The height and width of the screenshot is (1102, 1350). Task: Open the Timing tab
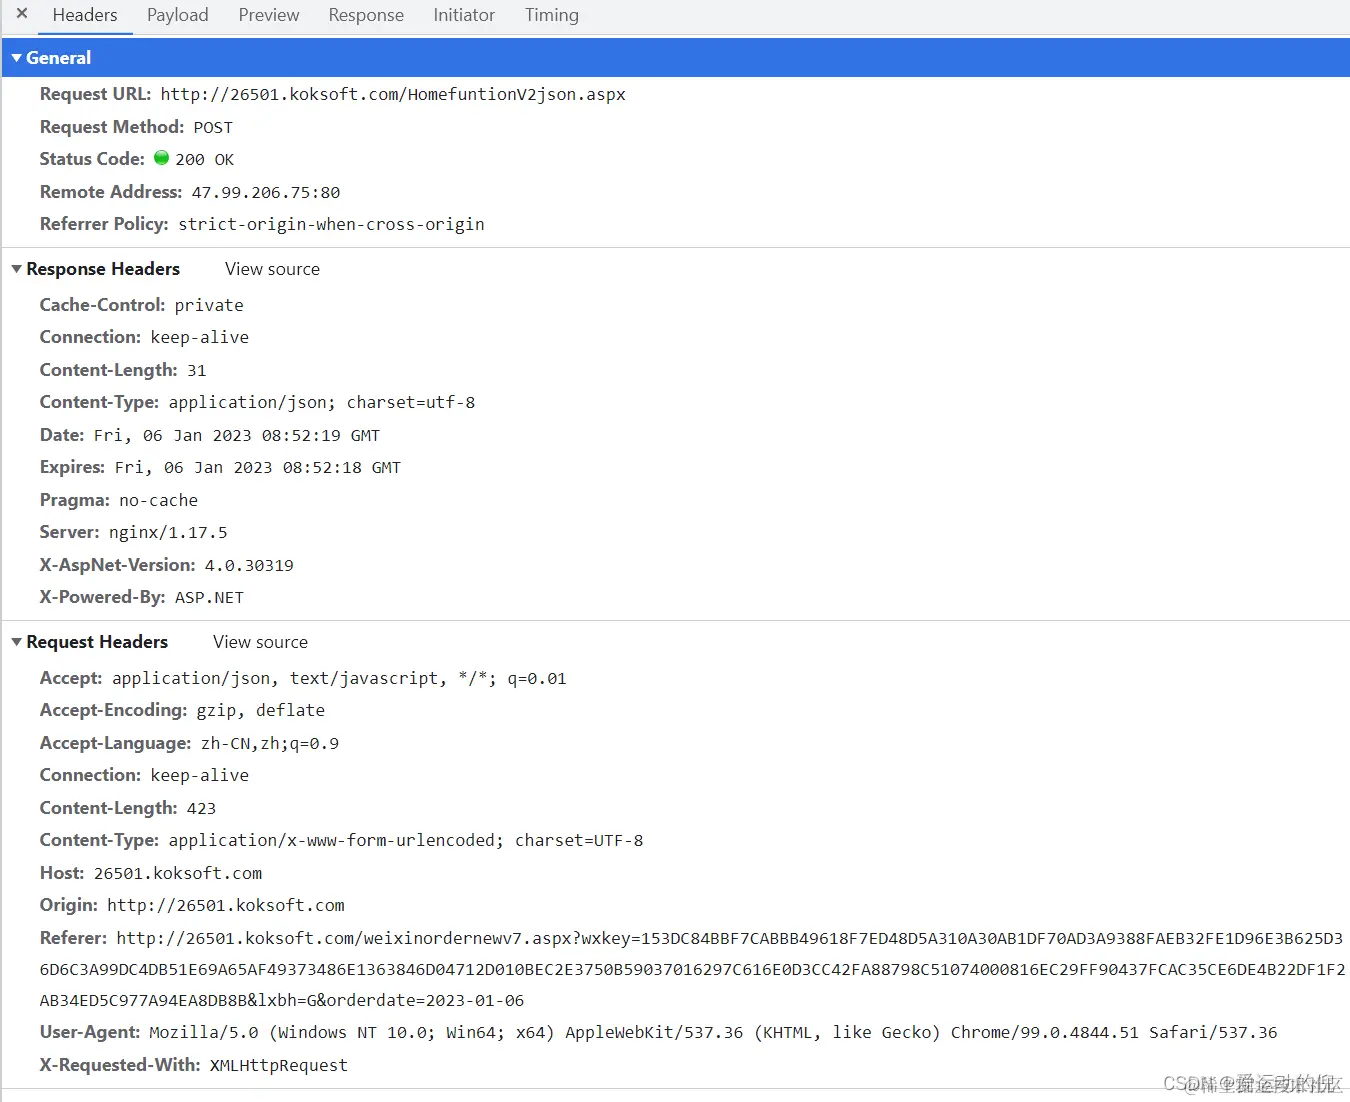552,15
